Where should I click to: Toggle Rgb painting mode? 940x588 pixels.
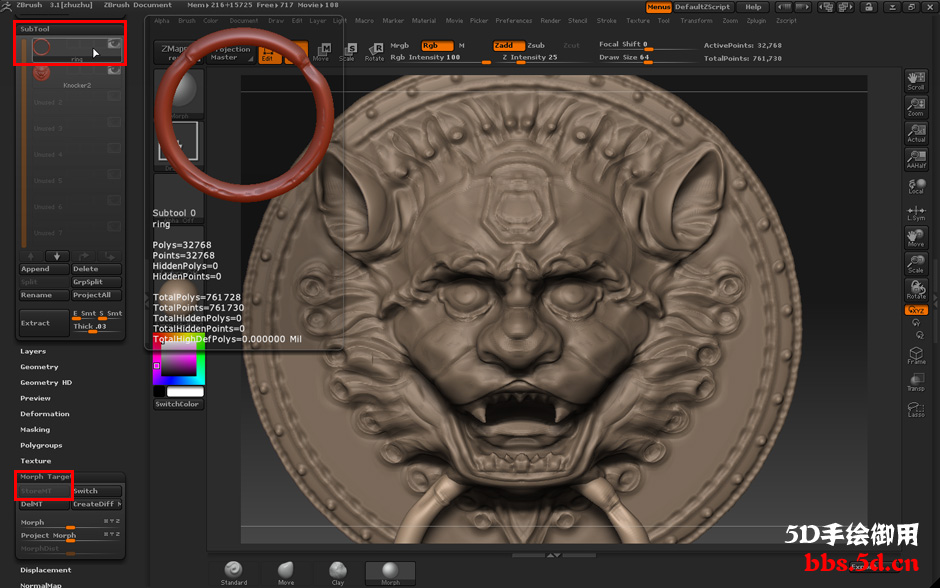[436, 46]
